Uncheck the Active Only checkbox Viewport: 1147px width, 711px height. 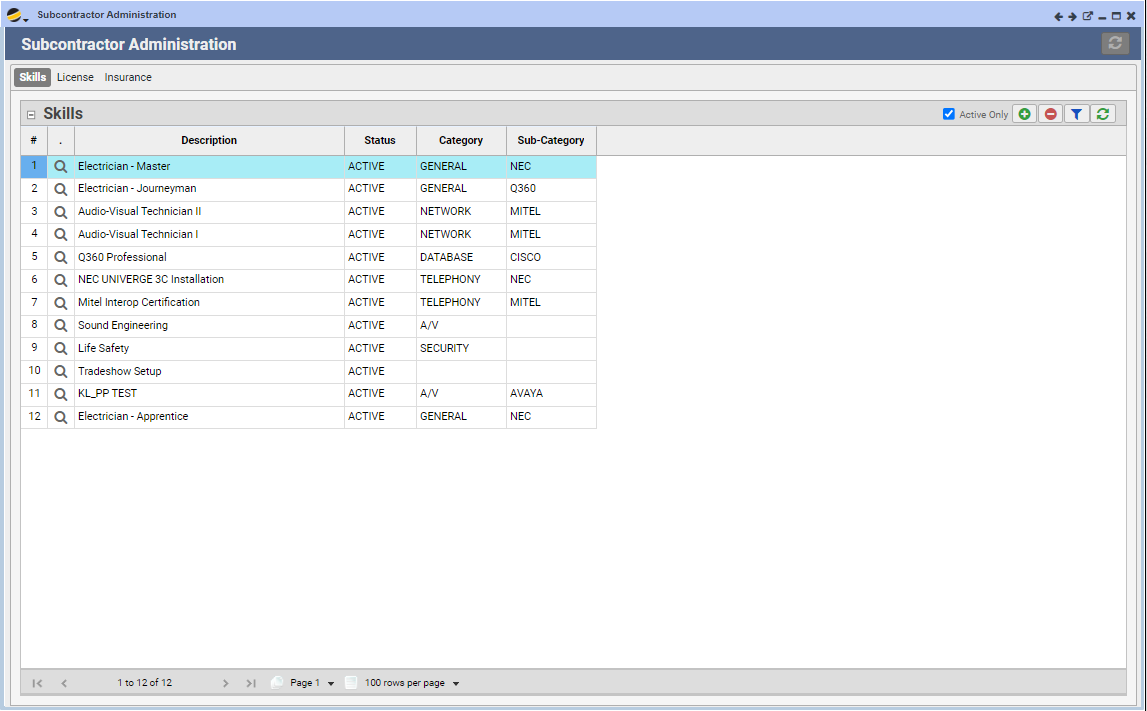pyautogui.click(x=949, y=114)
